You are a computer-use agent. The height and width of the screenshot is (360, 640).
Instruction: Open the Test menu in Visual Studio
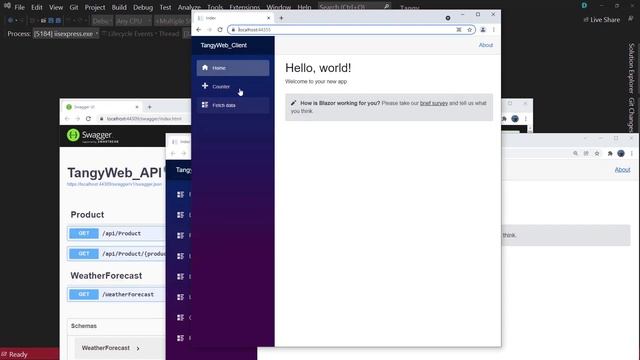(x=165, y=7)
